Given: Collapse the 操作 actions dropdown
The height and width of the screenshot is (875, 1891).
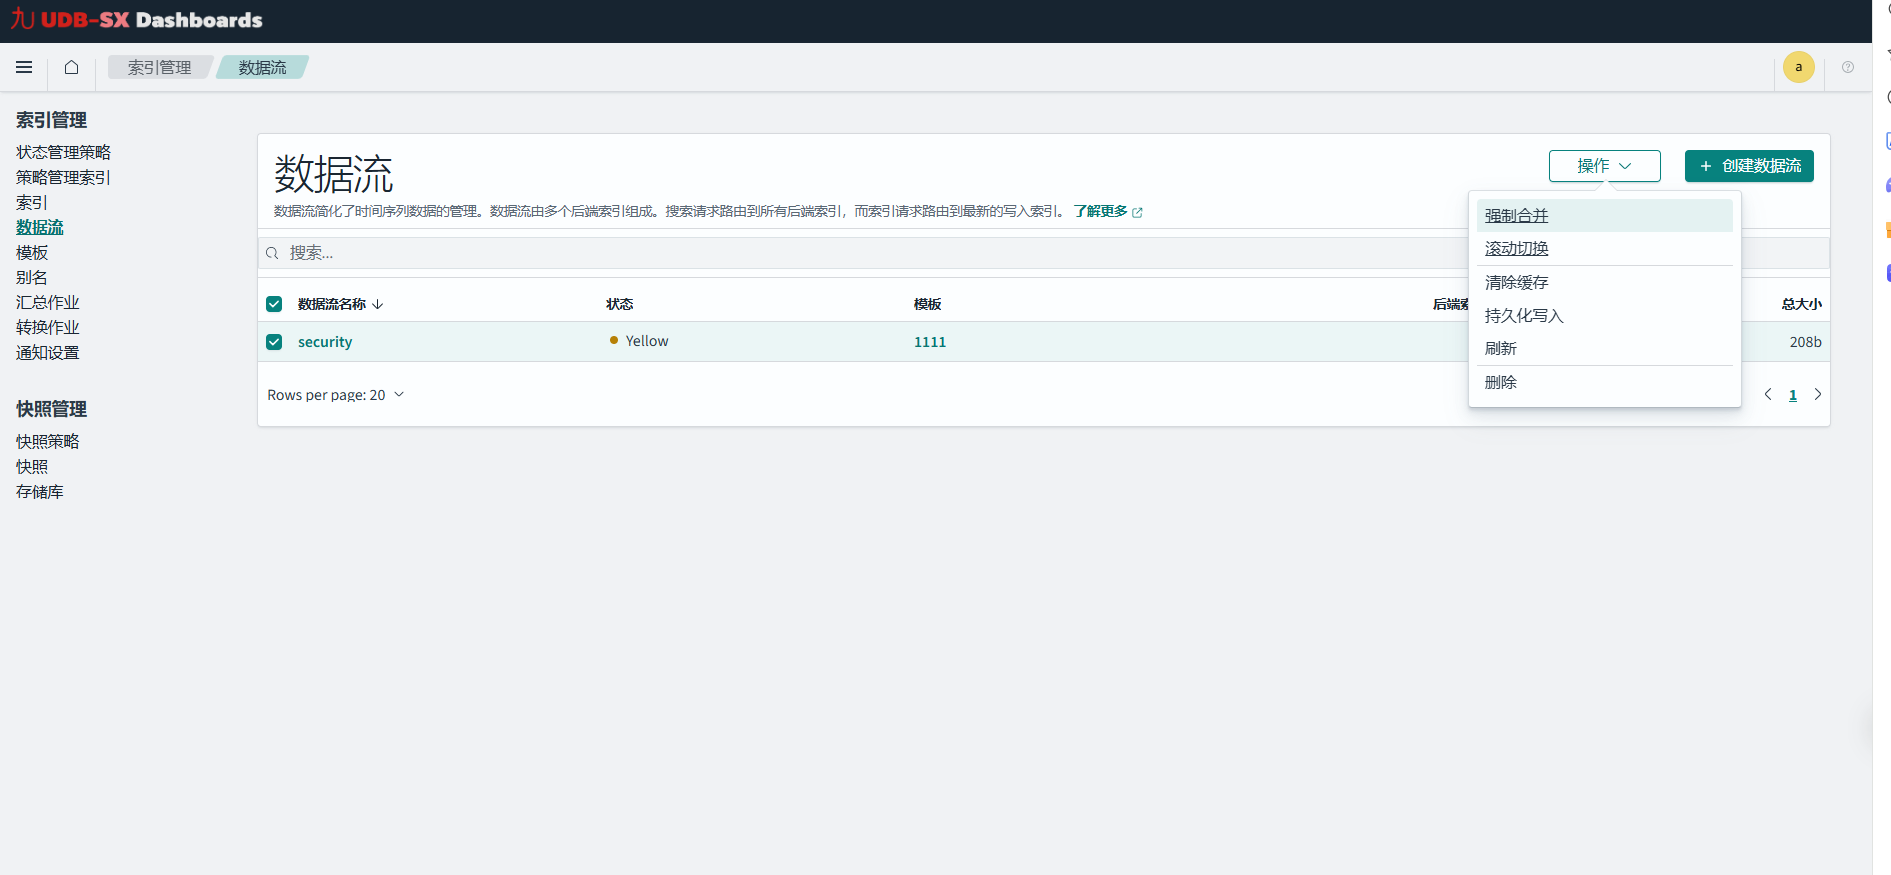Looking at the screenshot, I should (x=1604, y=166).
